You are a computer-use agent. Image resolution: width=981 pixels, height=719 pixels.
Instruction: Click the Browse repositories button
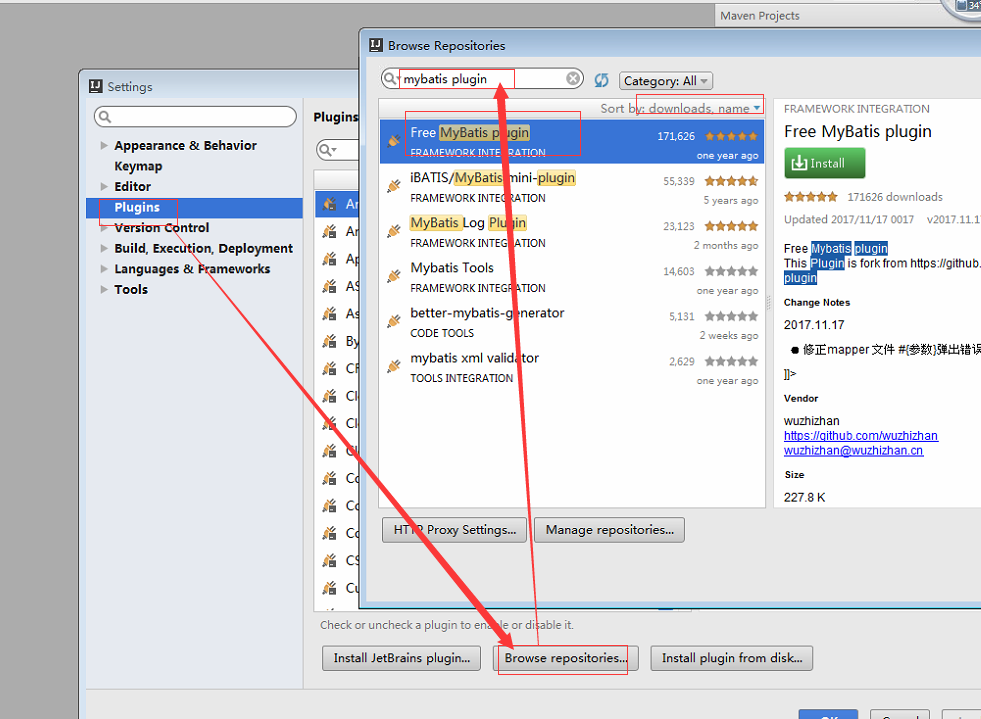(565, 658)
